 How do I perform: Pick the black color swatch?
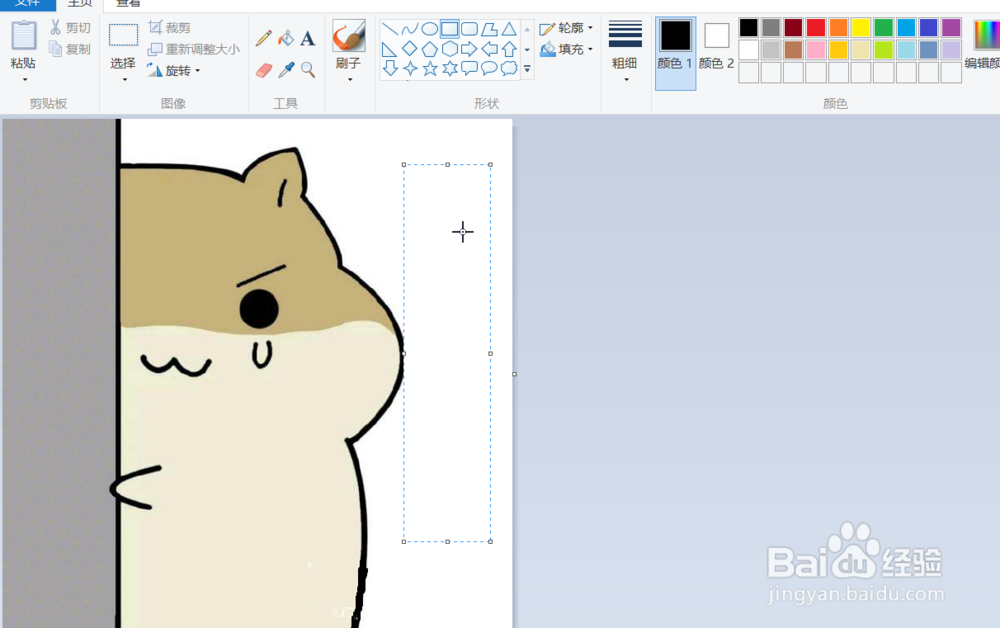749,27
